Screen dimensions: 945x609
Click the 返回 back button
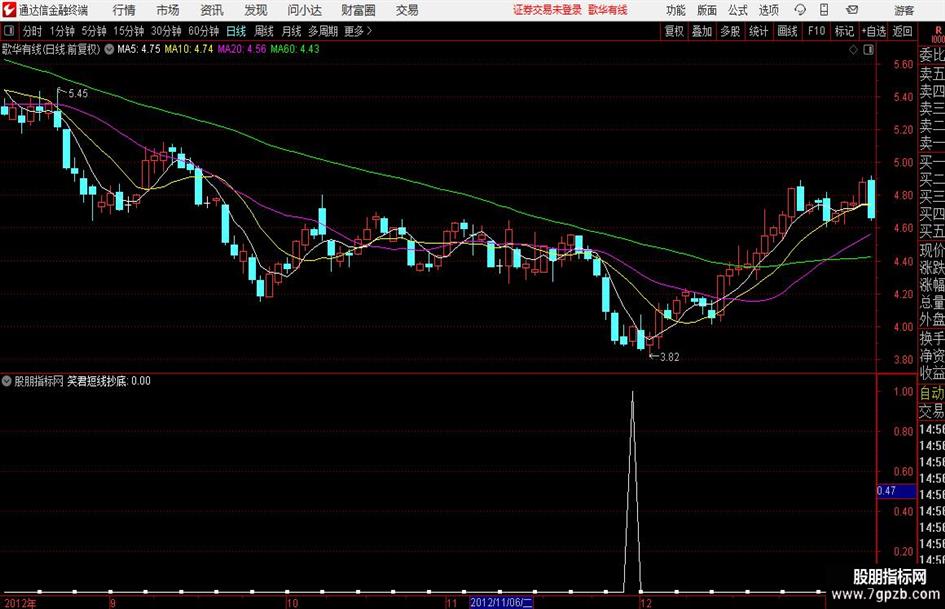pos(902,31)
